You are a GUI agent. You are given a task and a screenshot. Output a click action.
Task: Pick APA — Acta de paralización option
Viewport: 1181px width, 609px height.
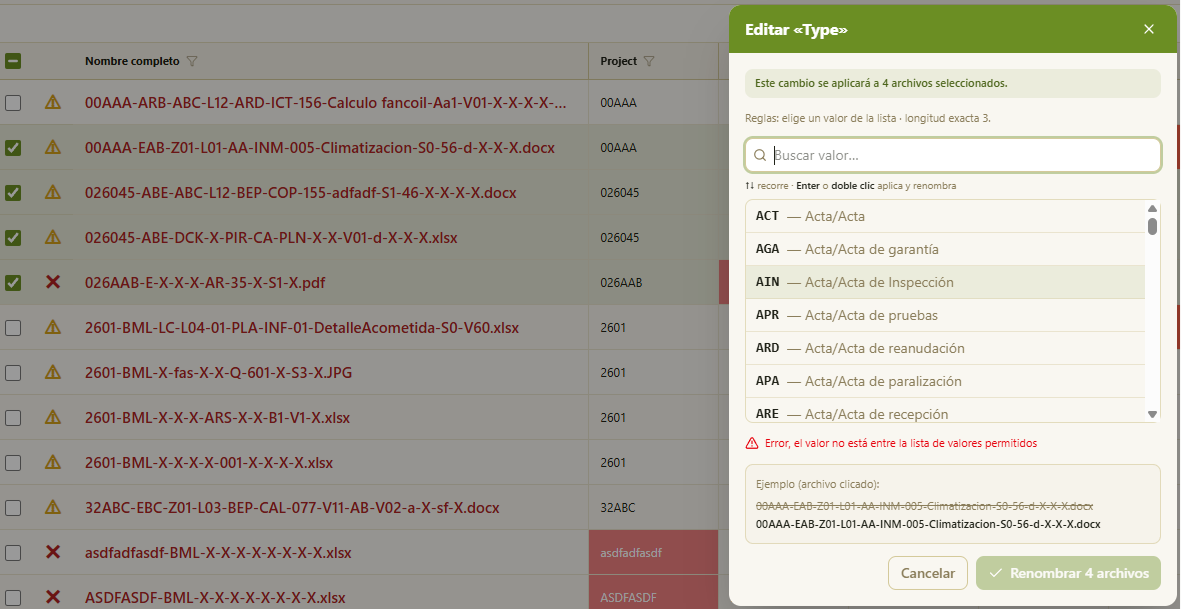pyautogui.click(x=944, y=382)
